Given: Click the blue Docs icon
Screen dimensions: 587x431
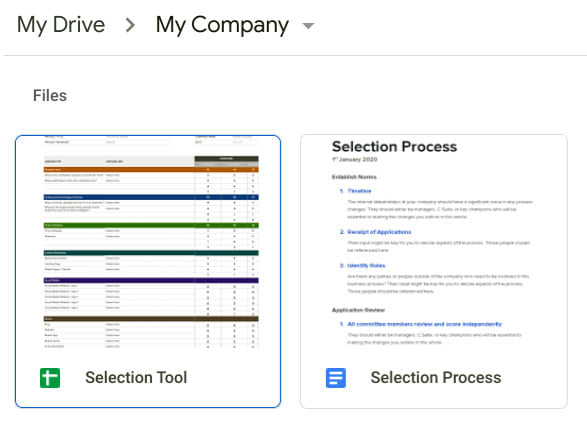Looking at the screenshot, I should 336,378.
